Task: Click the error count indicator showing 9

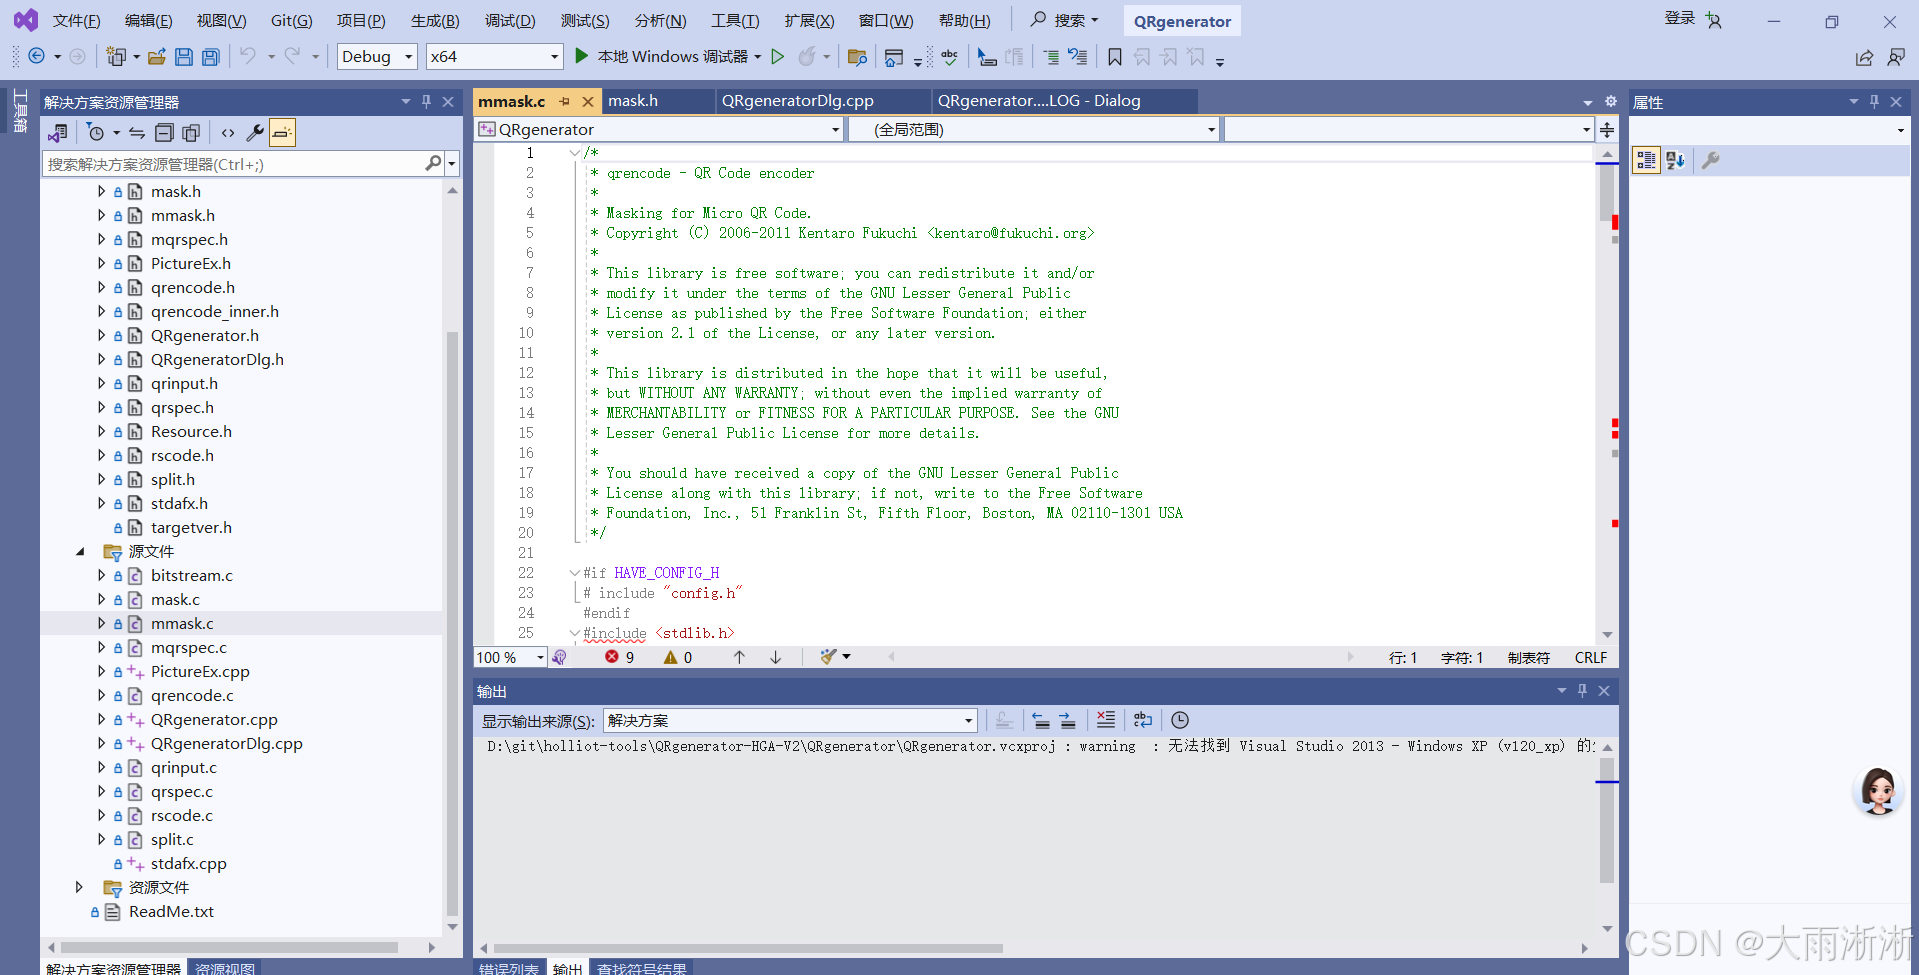Action: click(620, 657)
